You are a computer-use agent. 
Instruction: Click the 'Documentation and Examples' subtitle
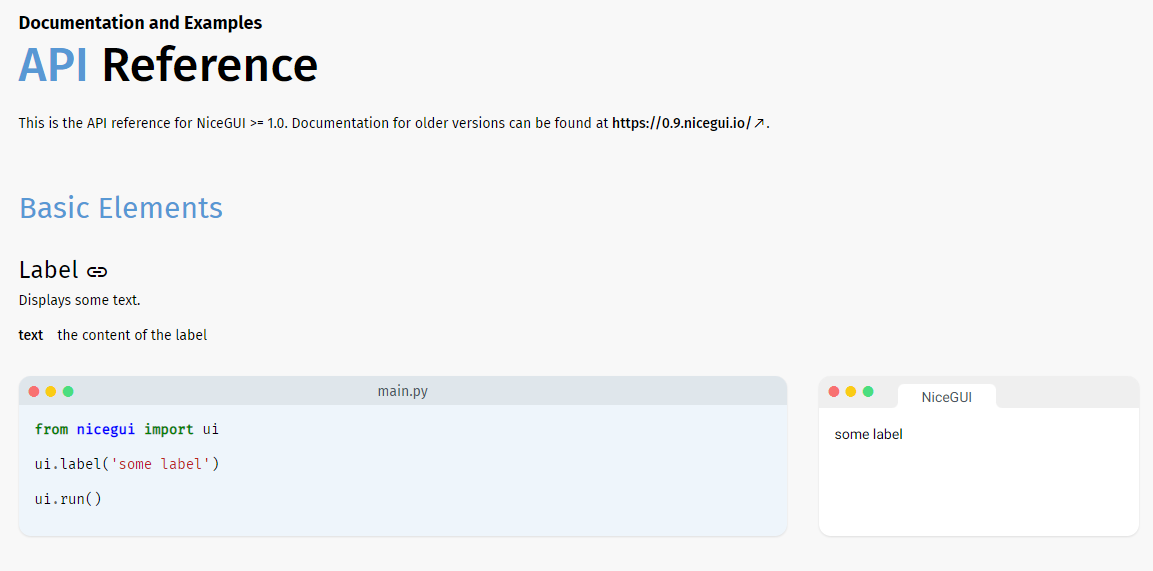click(x=140, y=22)
